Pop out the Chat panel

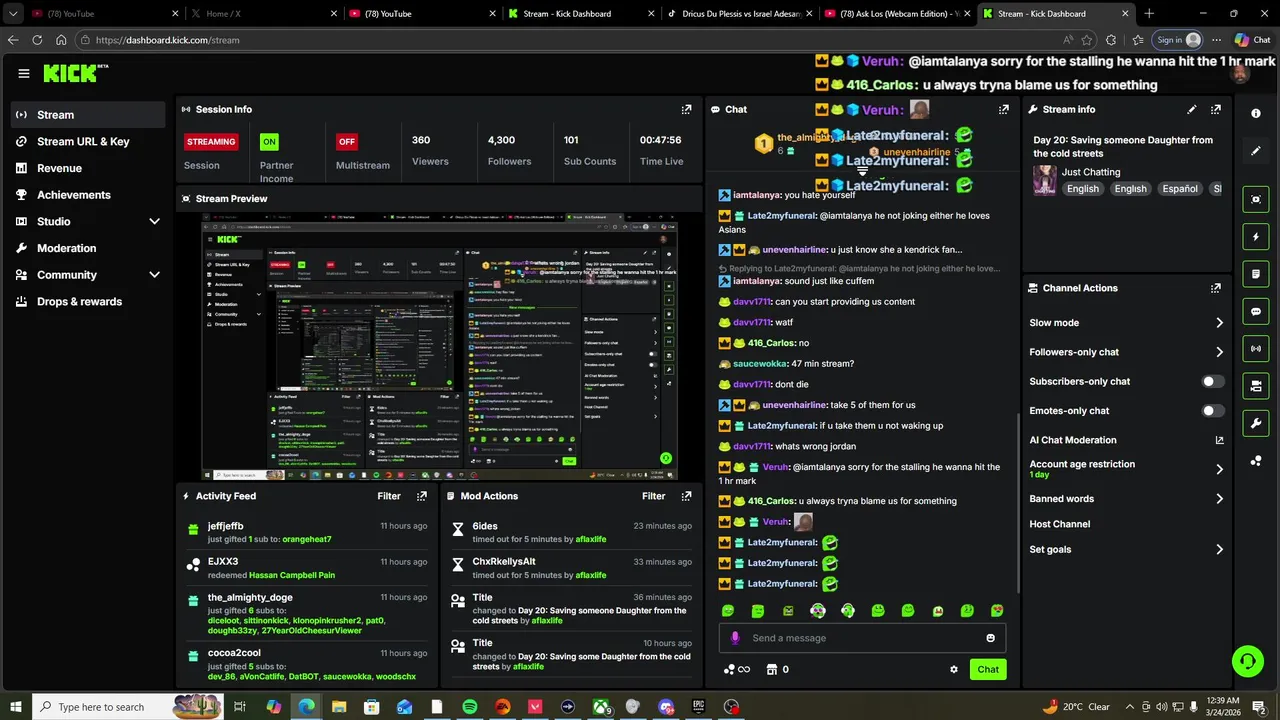[x=1004, y=109]
